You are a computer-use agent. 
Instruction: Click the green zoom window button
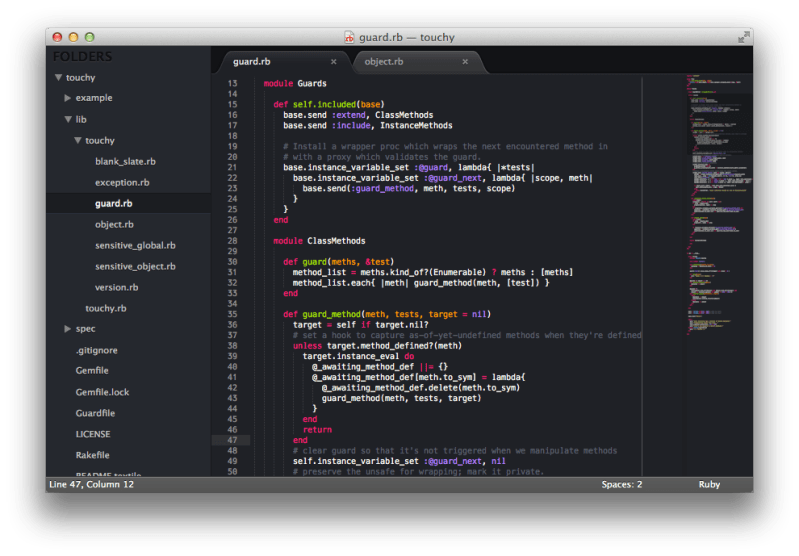90,37
